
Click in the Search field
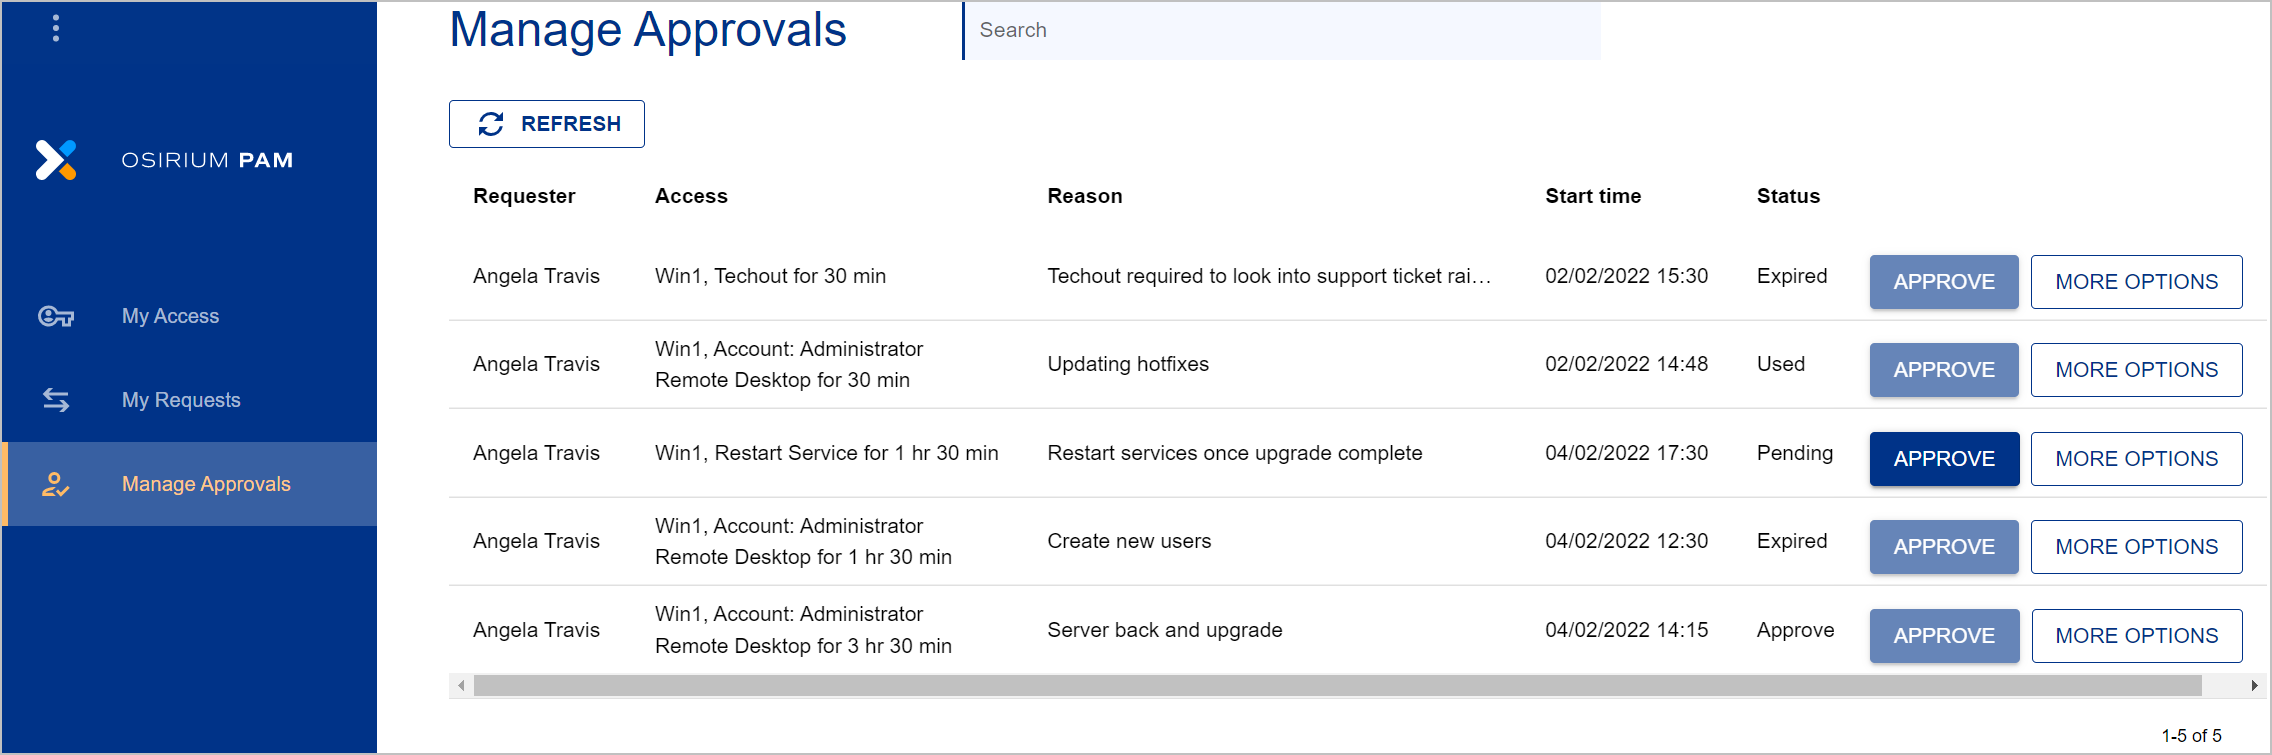[x=1282, y=30]
